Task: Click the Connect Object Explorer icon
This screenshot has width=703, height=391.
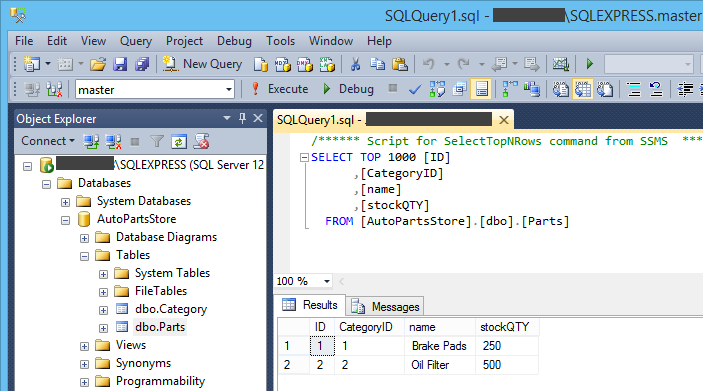Action: coord(91,142)
